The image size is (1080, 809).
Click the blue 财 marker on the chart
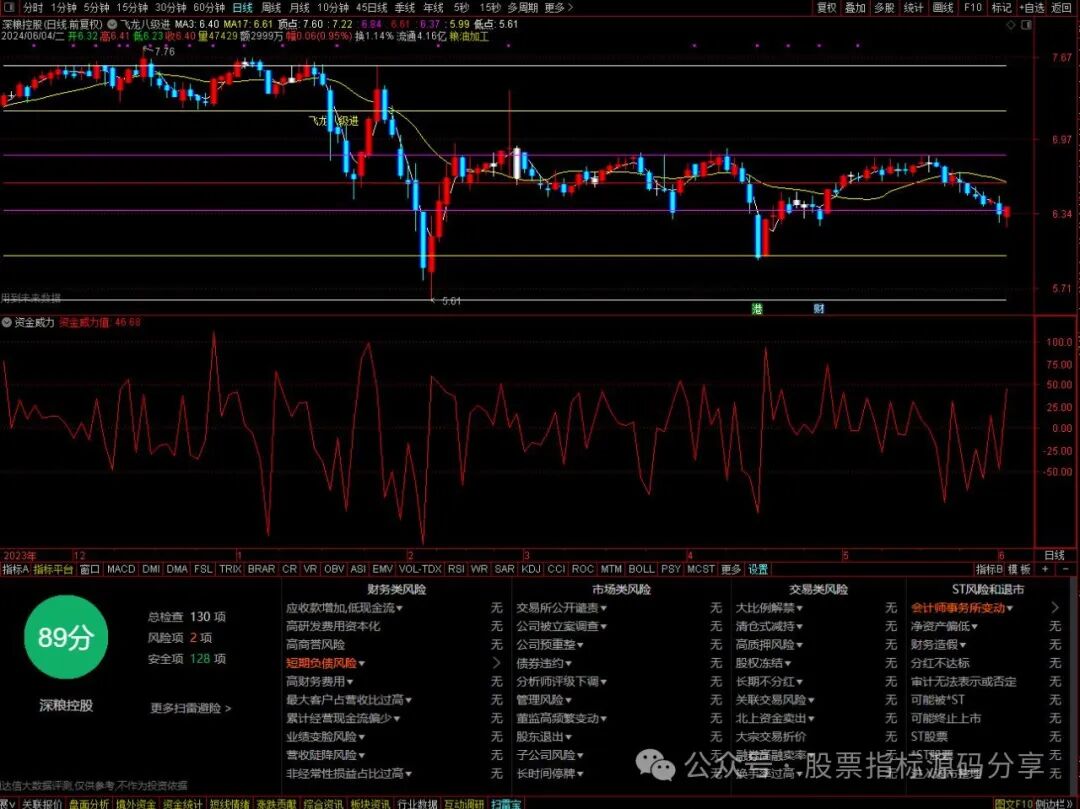click(x=818, y=308)
